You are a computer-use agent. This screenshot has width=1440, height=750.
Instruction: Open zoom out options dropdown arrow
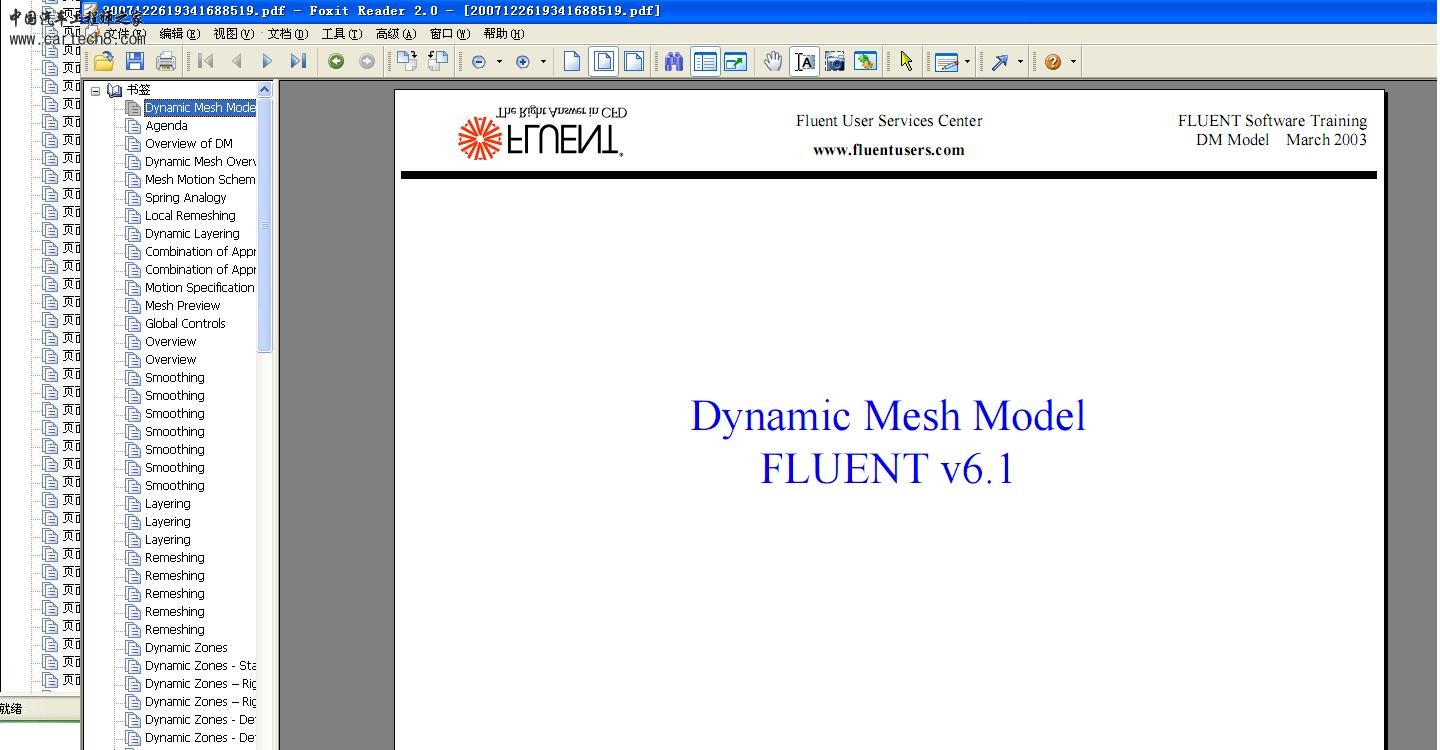pos(499,62)
